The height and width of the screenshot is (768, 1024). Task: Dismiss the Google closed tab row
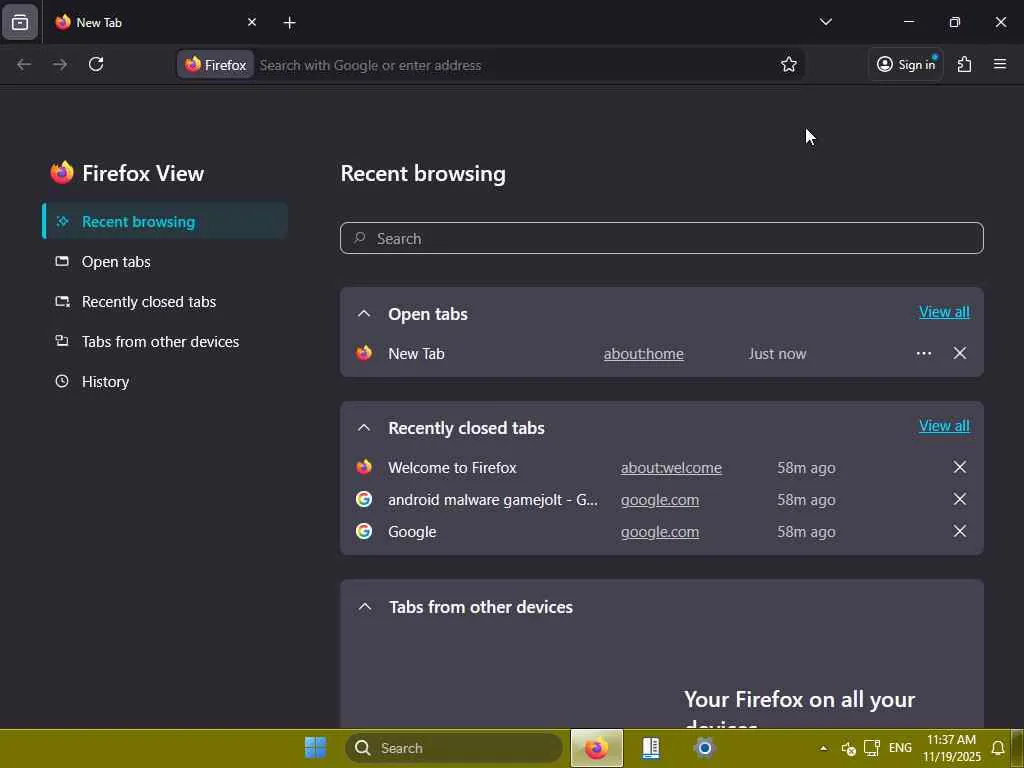click(x=959, y=531)
